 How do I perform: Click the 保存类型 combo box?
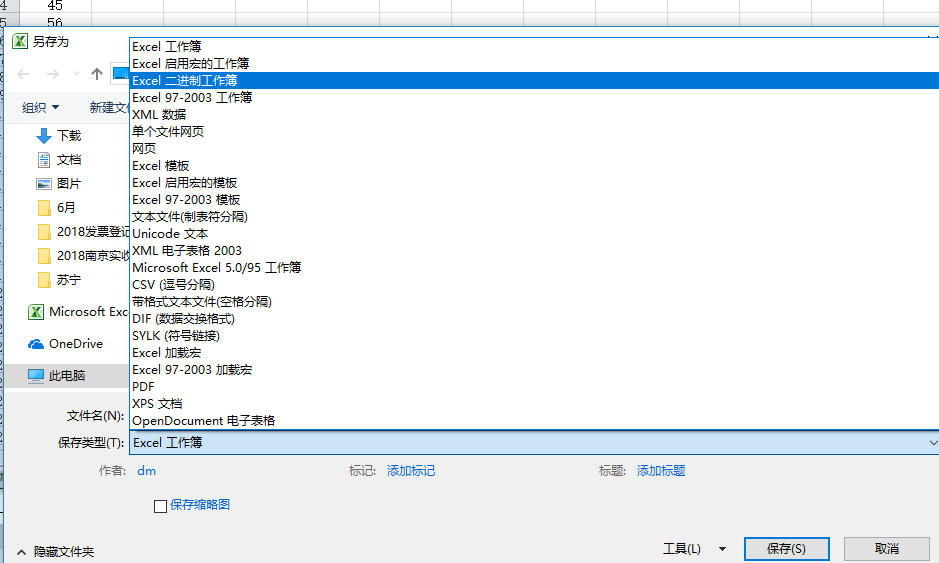[534, 443]
